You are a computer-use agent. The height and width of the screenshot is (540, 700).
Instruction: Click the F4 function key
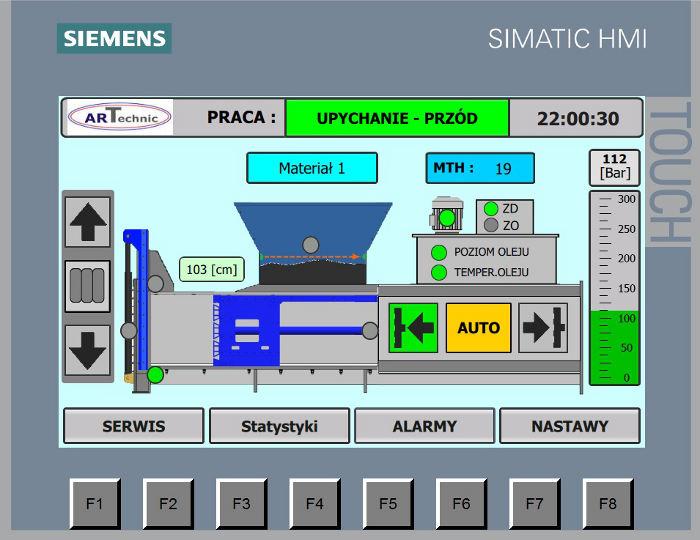click(x=315, y=504)
